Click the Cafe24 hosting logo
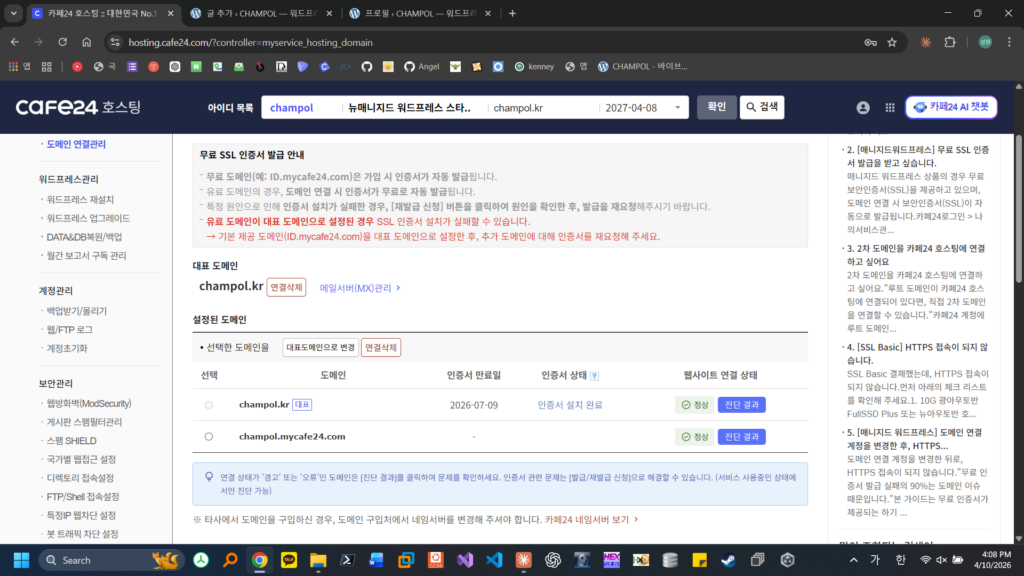The width and height of the screenshot is (1024, 576). tap(78, 107)
